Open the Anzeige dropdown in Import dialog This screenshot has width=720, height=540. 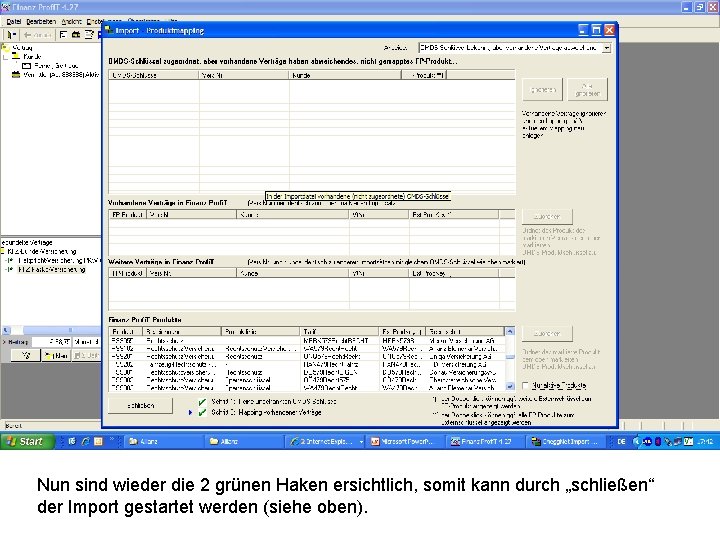coord(607,47)
